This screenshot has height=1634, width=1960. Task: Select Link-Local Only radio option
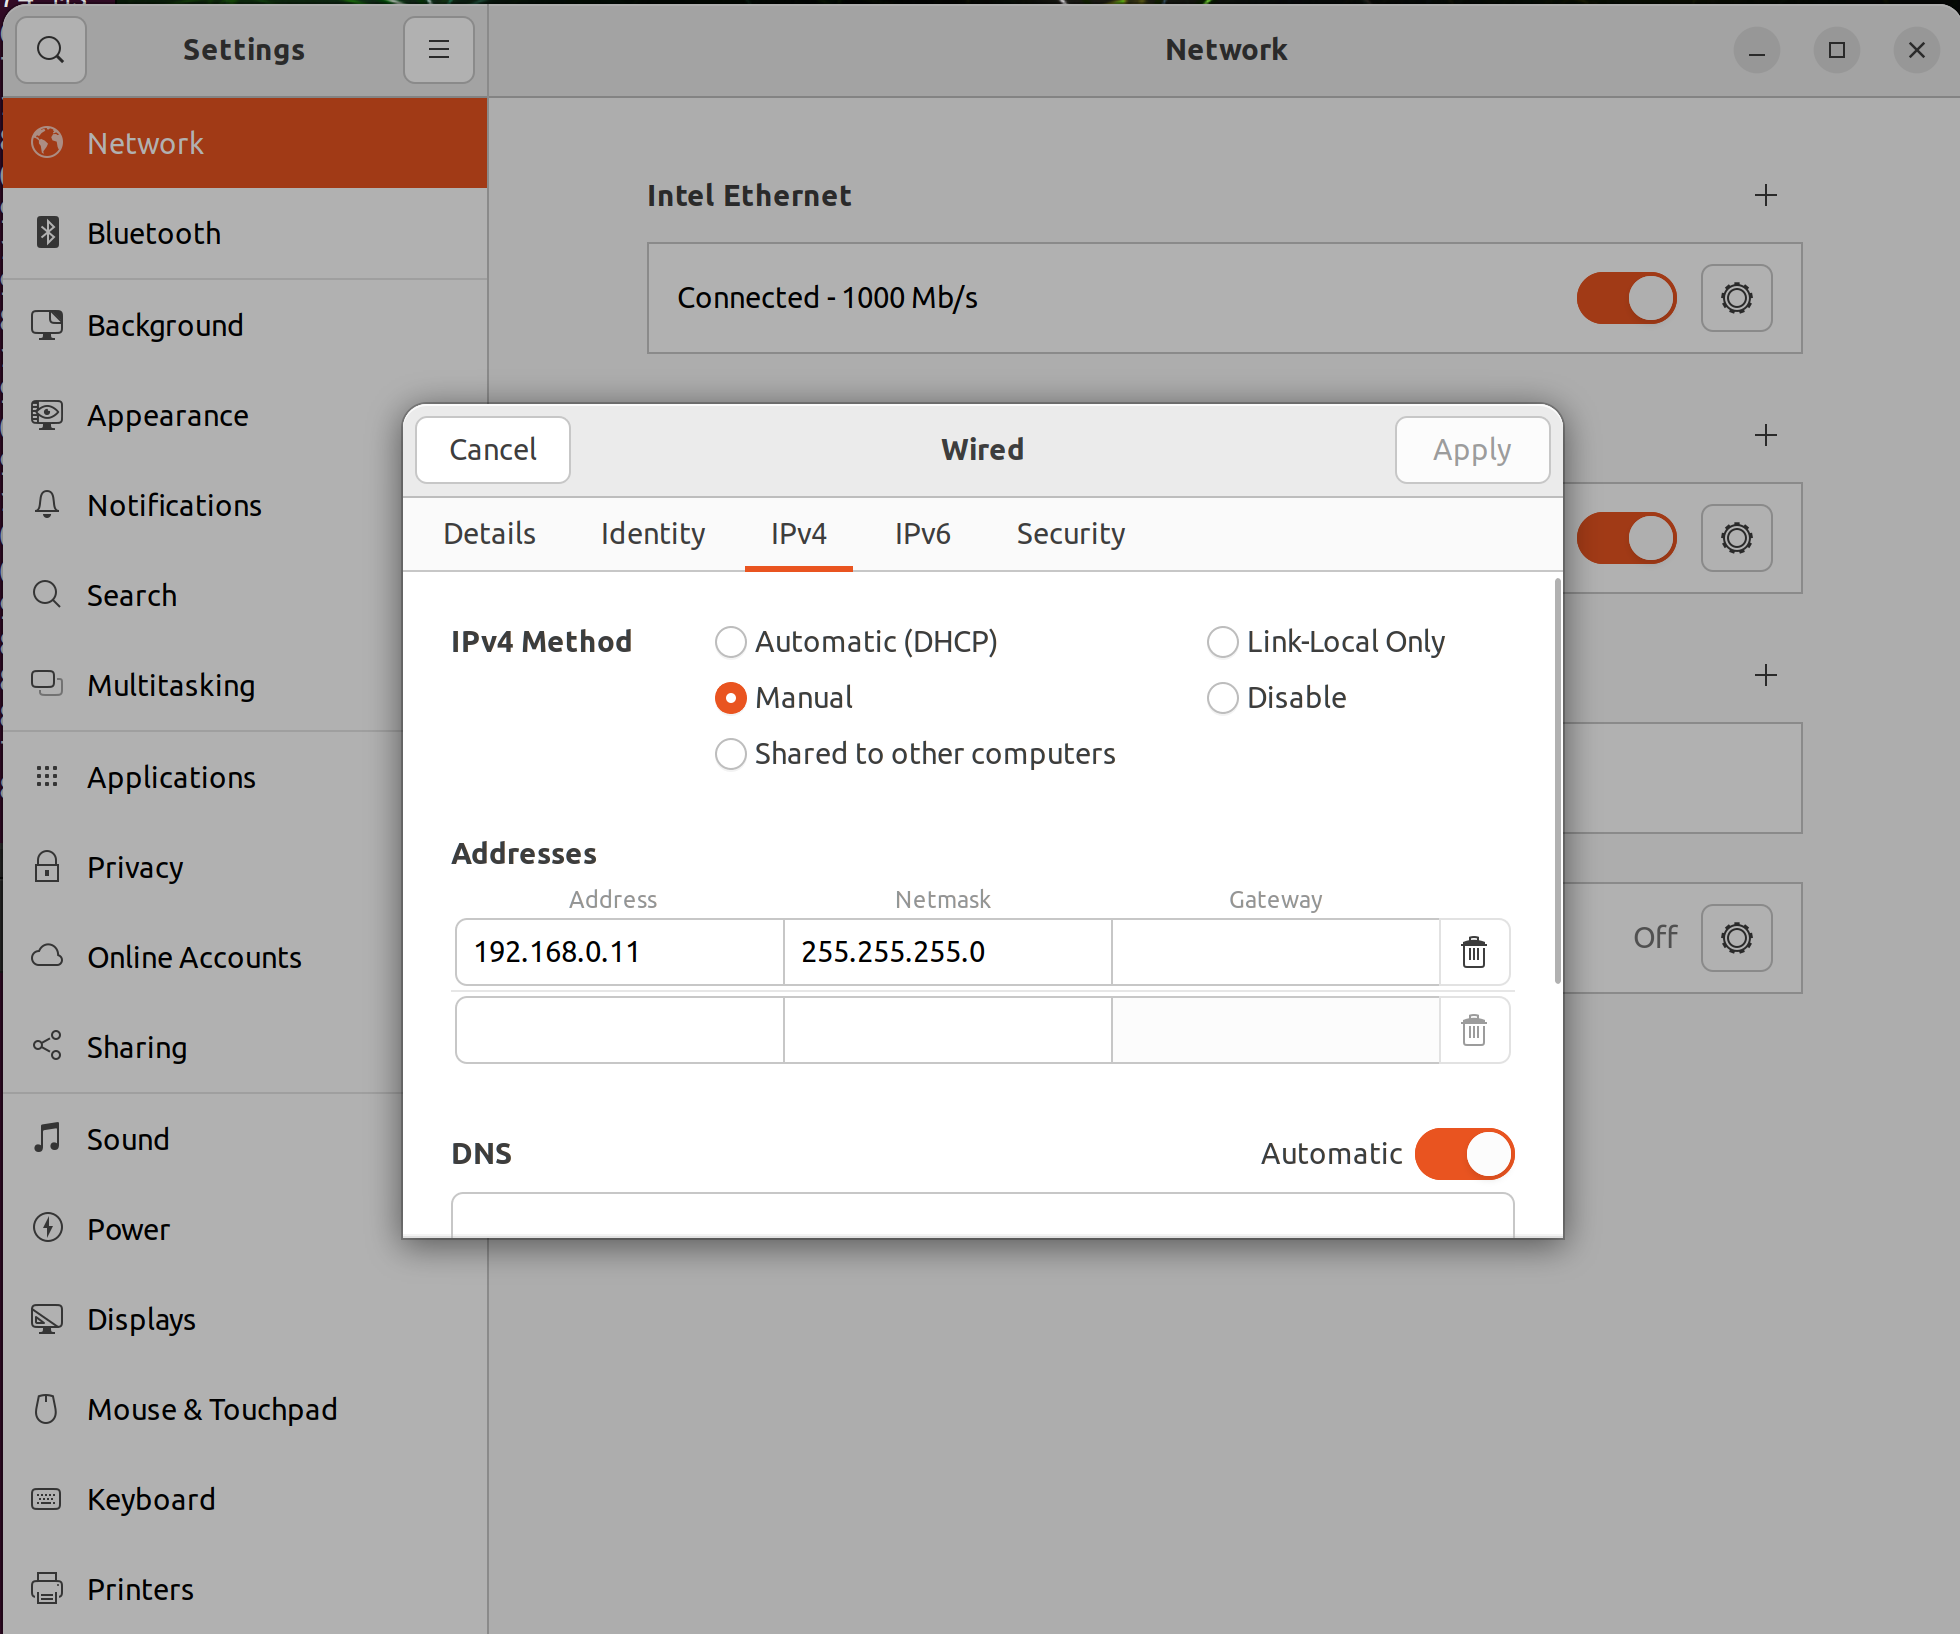1222,642
